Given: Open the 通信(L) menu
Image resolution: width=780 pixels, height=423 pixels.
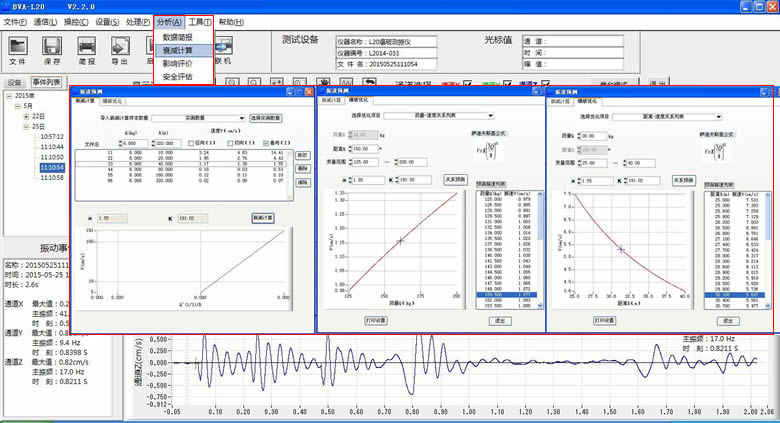Looking at the screenshot, I should tap(45, 22).
